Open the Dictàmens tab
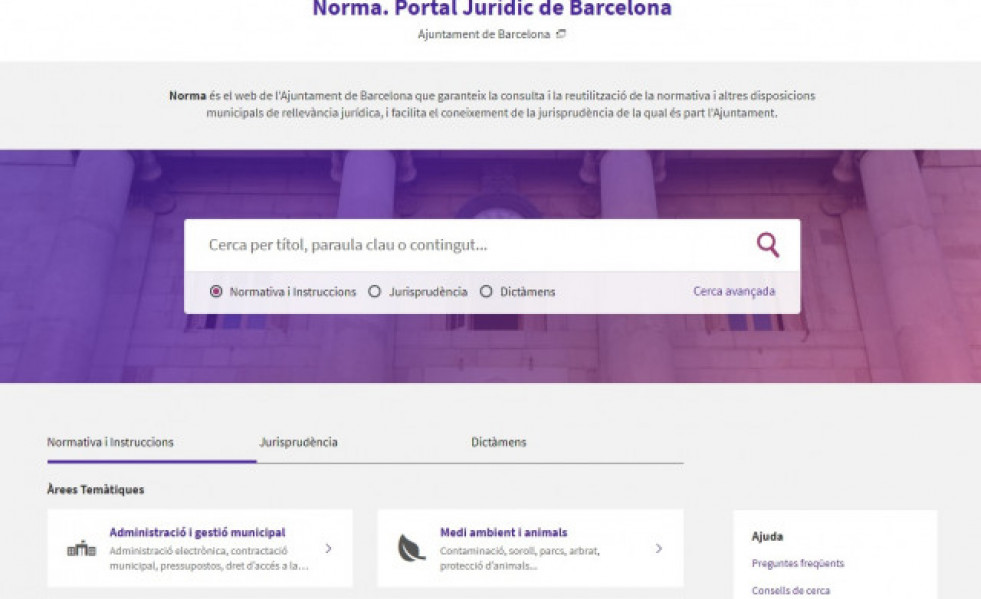Viewport: 981px width, 599px height. (x=498, y=442)
